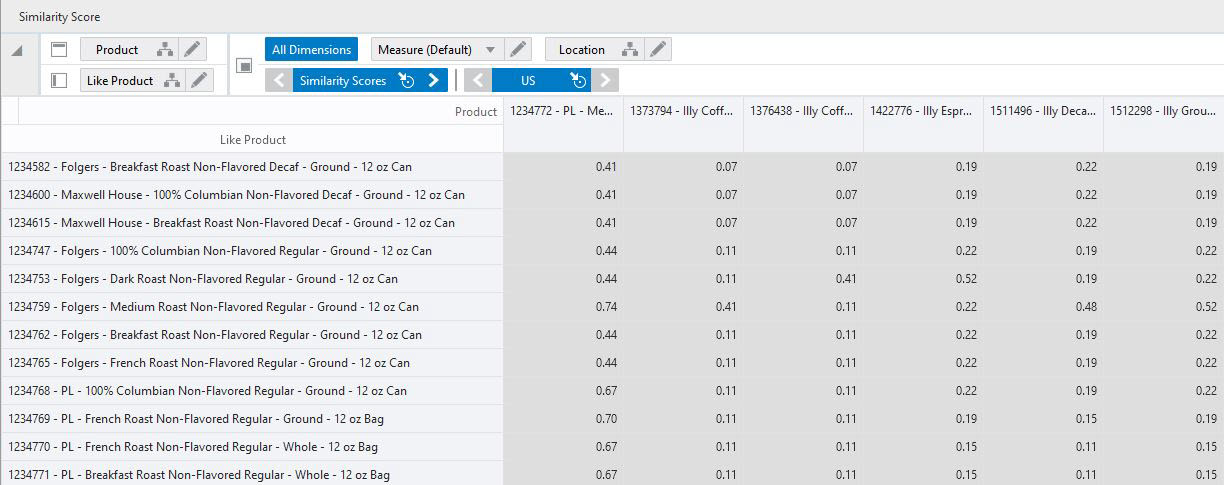Viewport: 1224px width, 485px height.
Task: Select row 1234615 Maxwell House Breakfast Roast Decaf
Action: [252, 223]
